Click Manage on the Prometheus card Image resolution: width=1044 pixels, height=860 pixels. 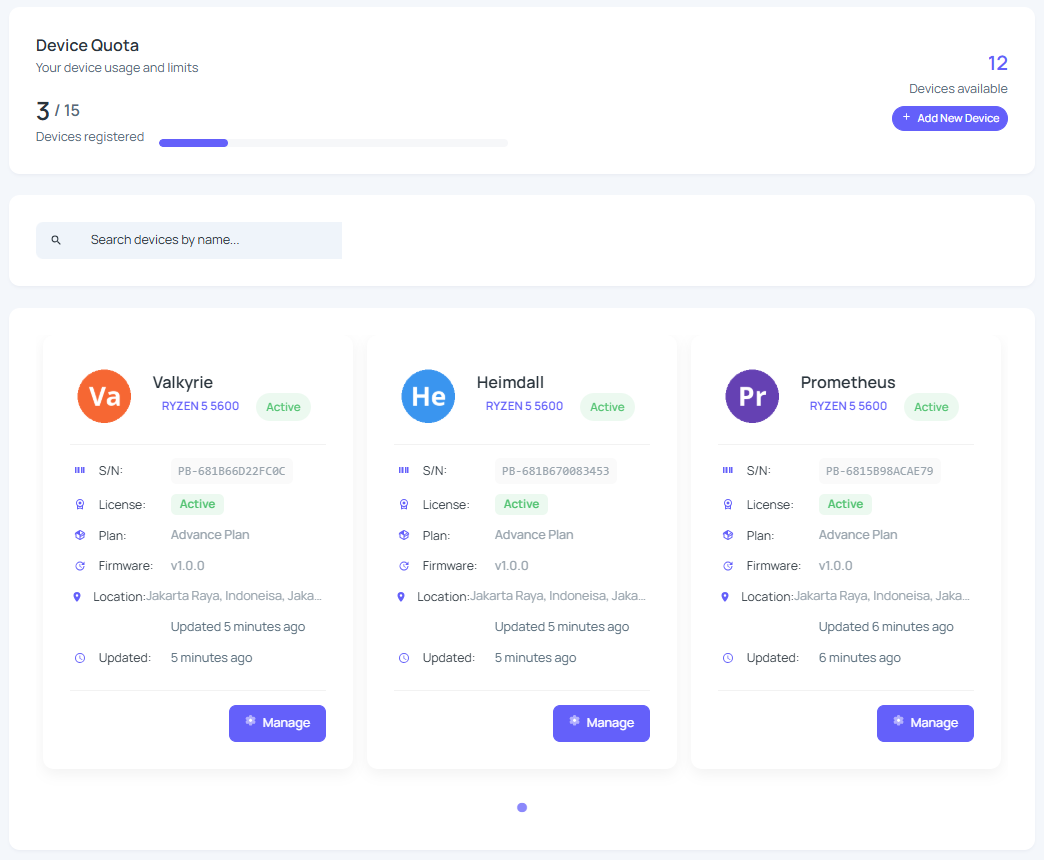tap(925, 722)
